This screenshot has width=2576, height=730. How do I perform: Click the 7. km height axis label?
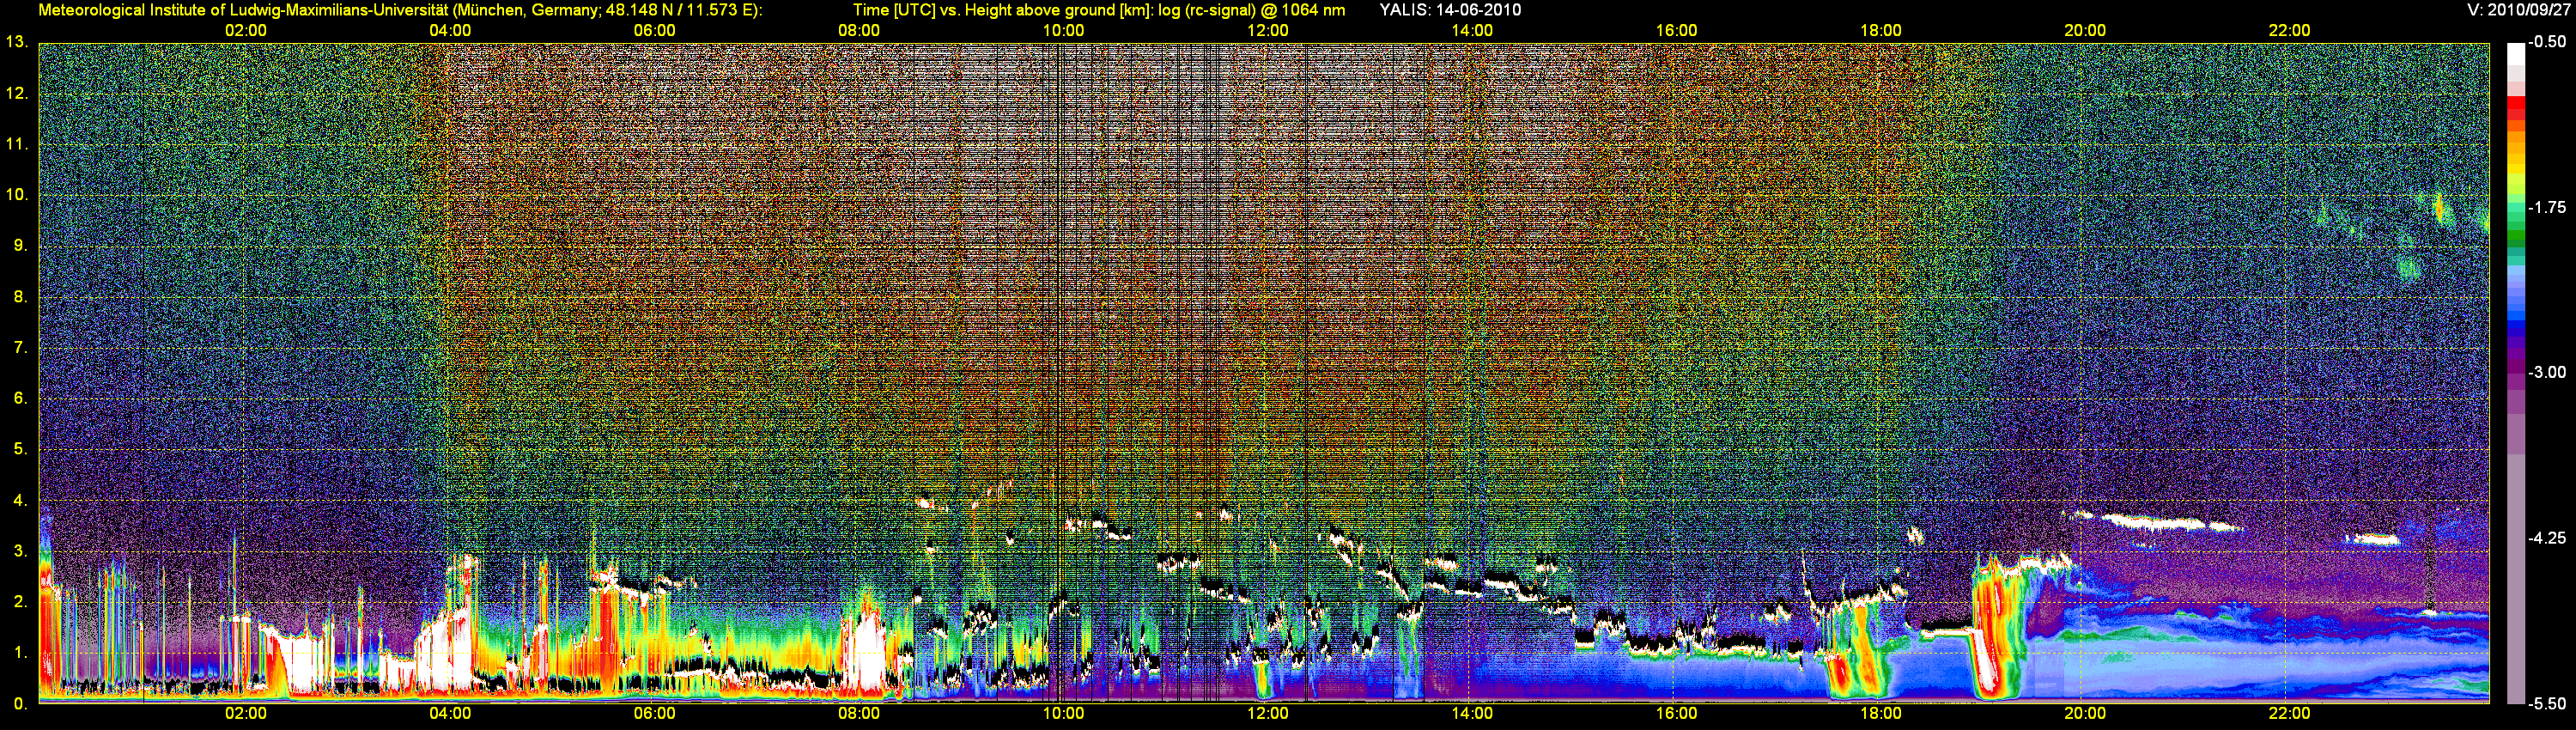click(20, 347)
